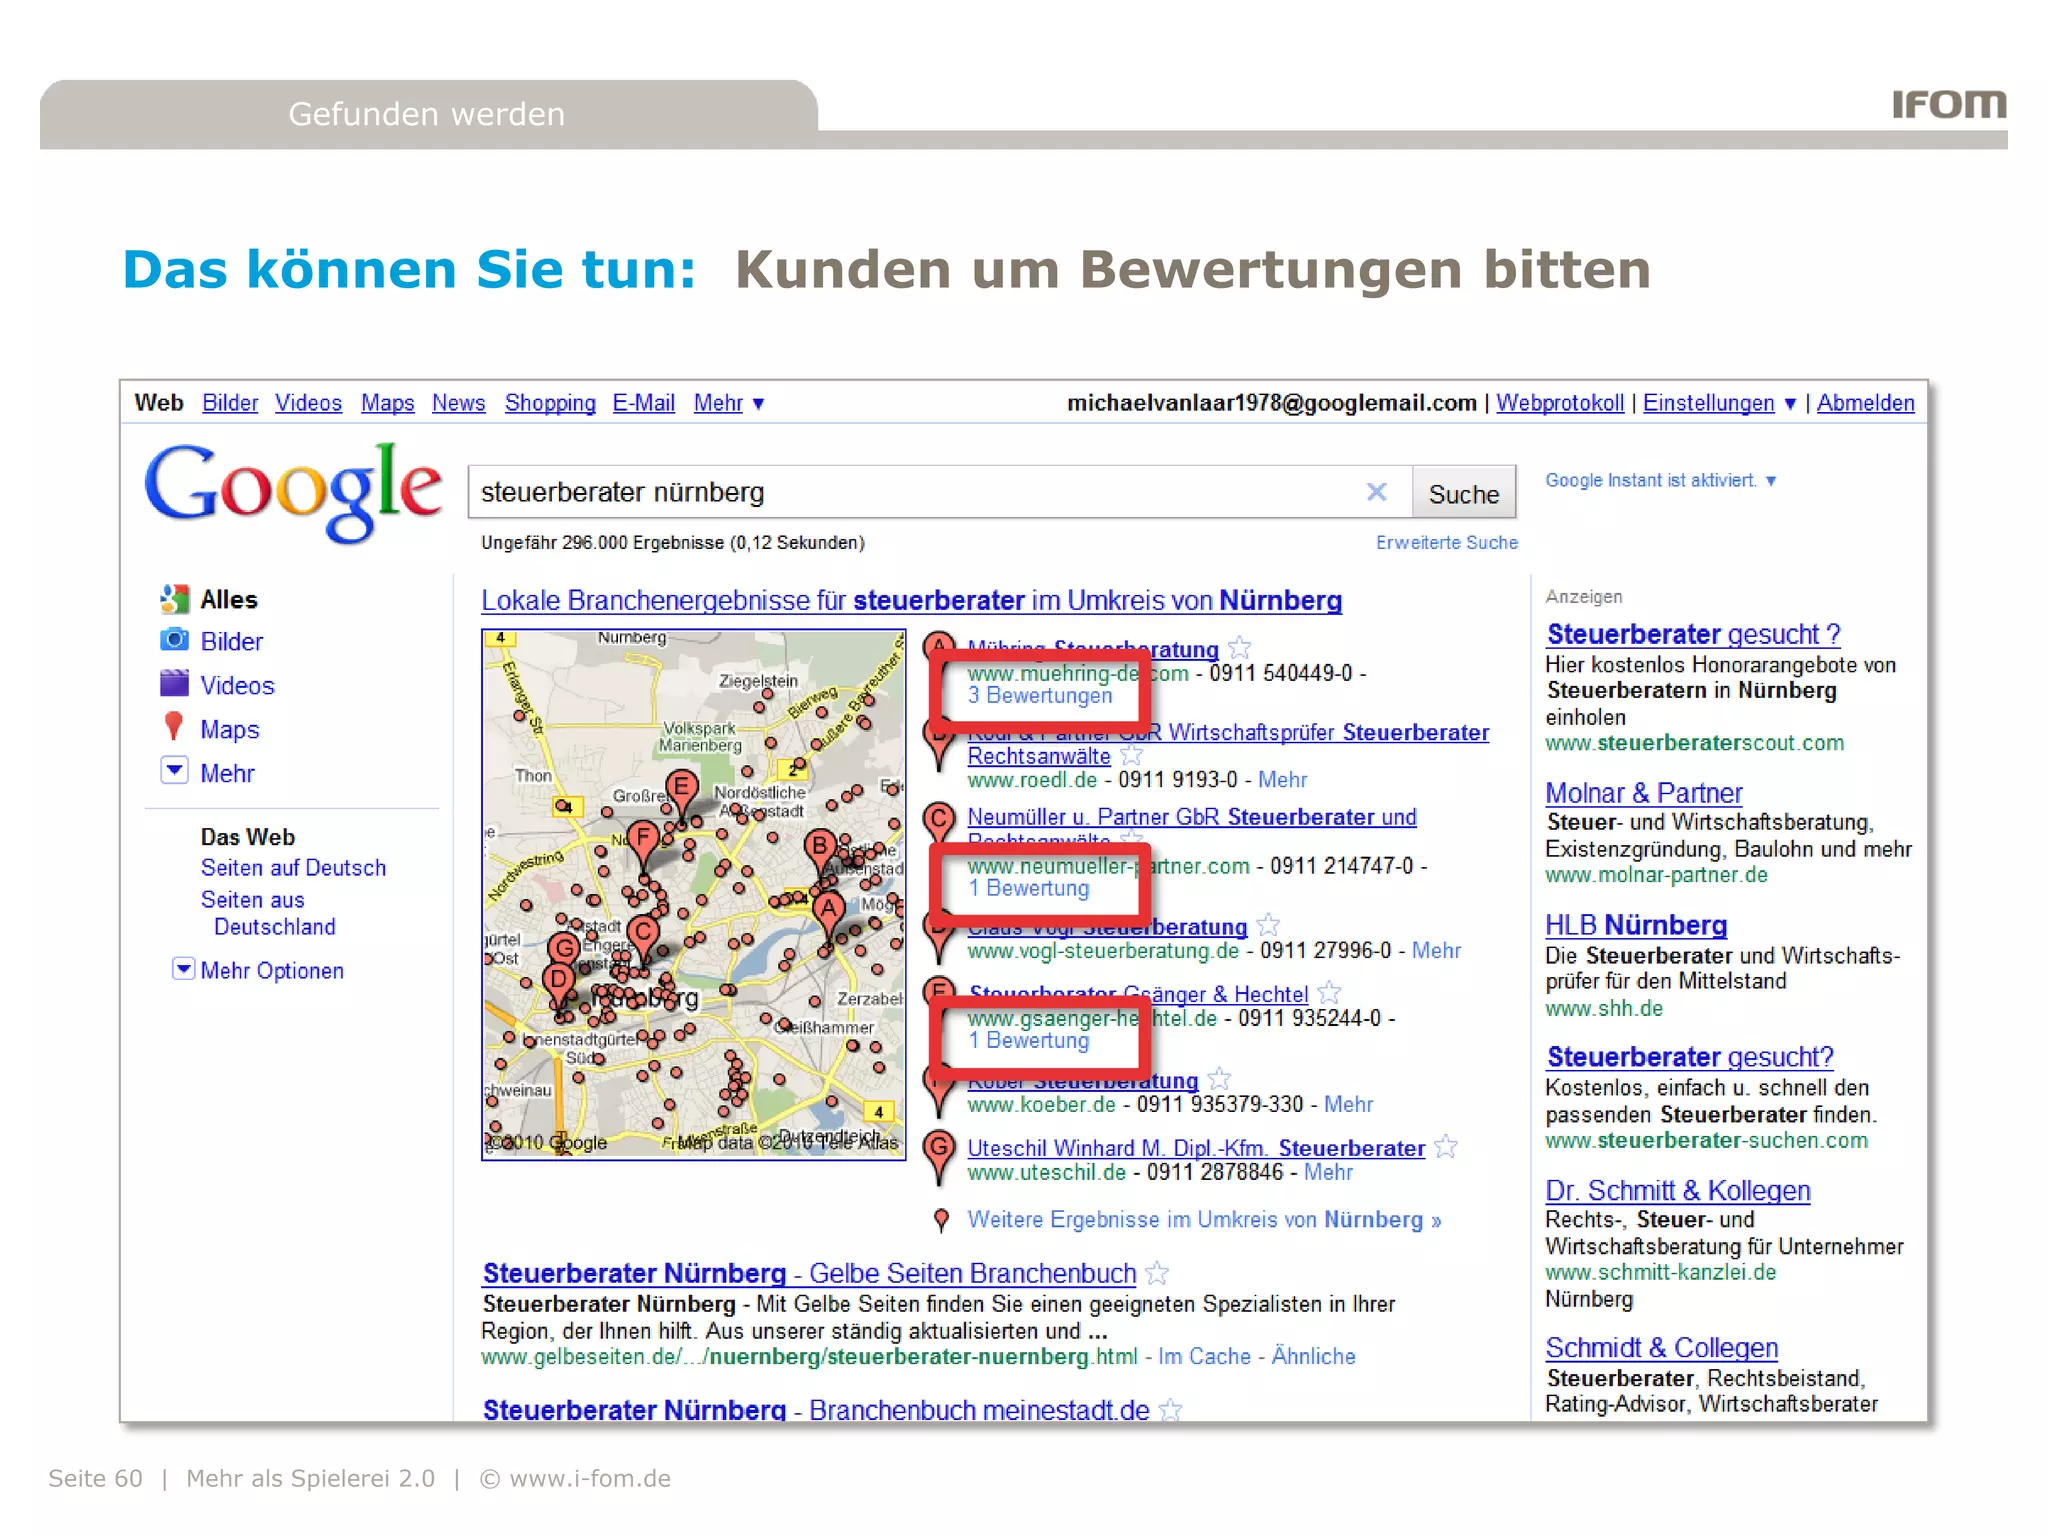Click the Alles icon in sidebar

tap(174, 598)
